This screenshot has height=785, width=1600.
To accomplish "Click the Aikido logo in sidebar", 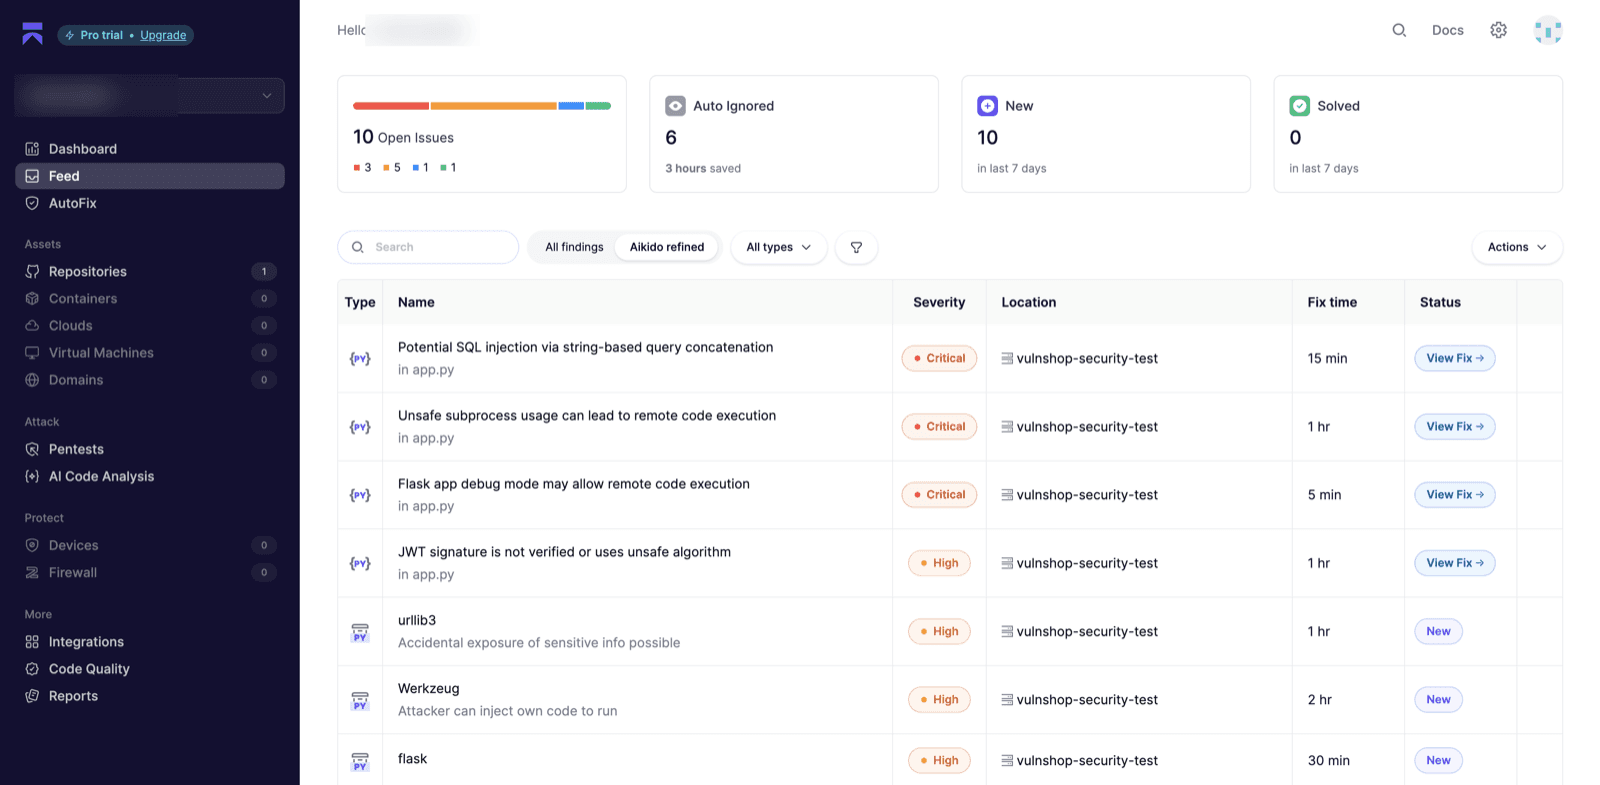I will pos(32,34).
